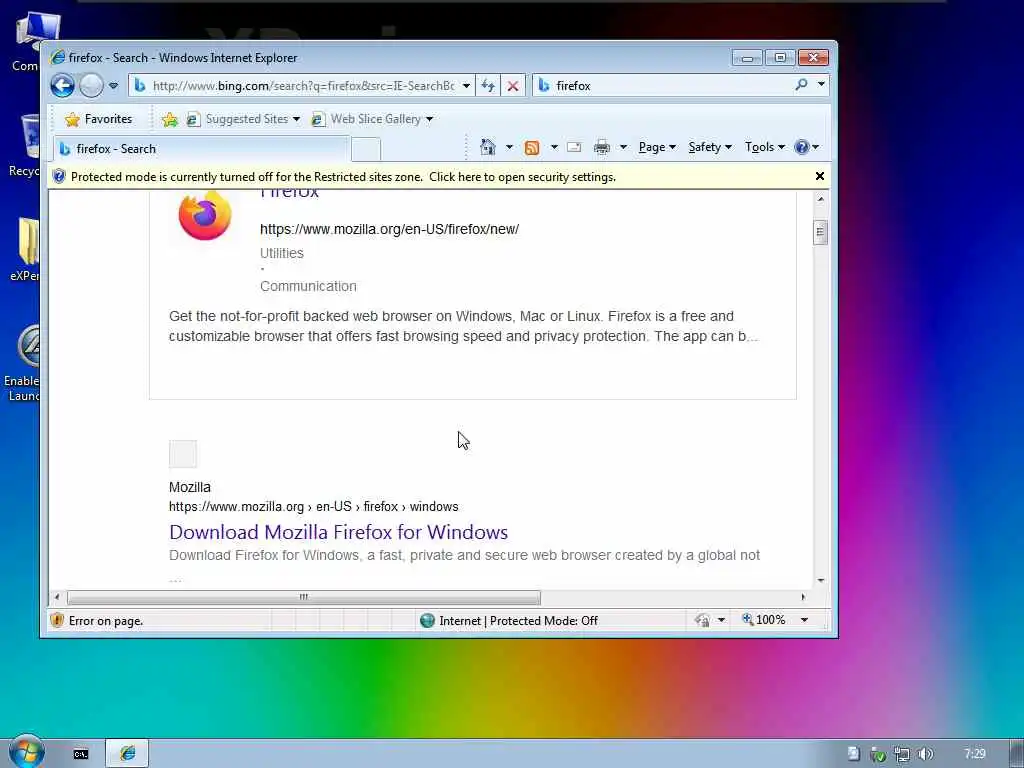Select the firefox - Search tab
The width and height of the screenshot is (1024, 768).
click(201, 149)
